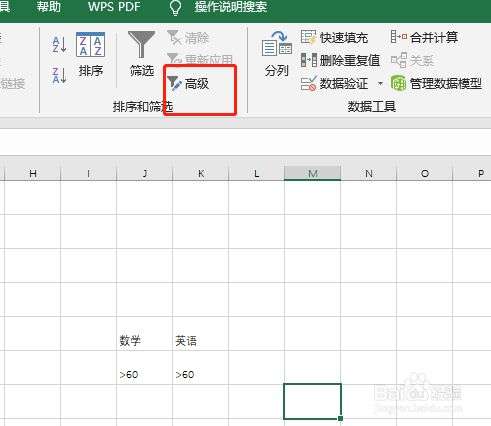This screenshot has height=426, width=491.
Task: Click the lightbulb tell-me icon
Action: (175, 7)
